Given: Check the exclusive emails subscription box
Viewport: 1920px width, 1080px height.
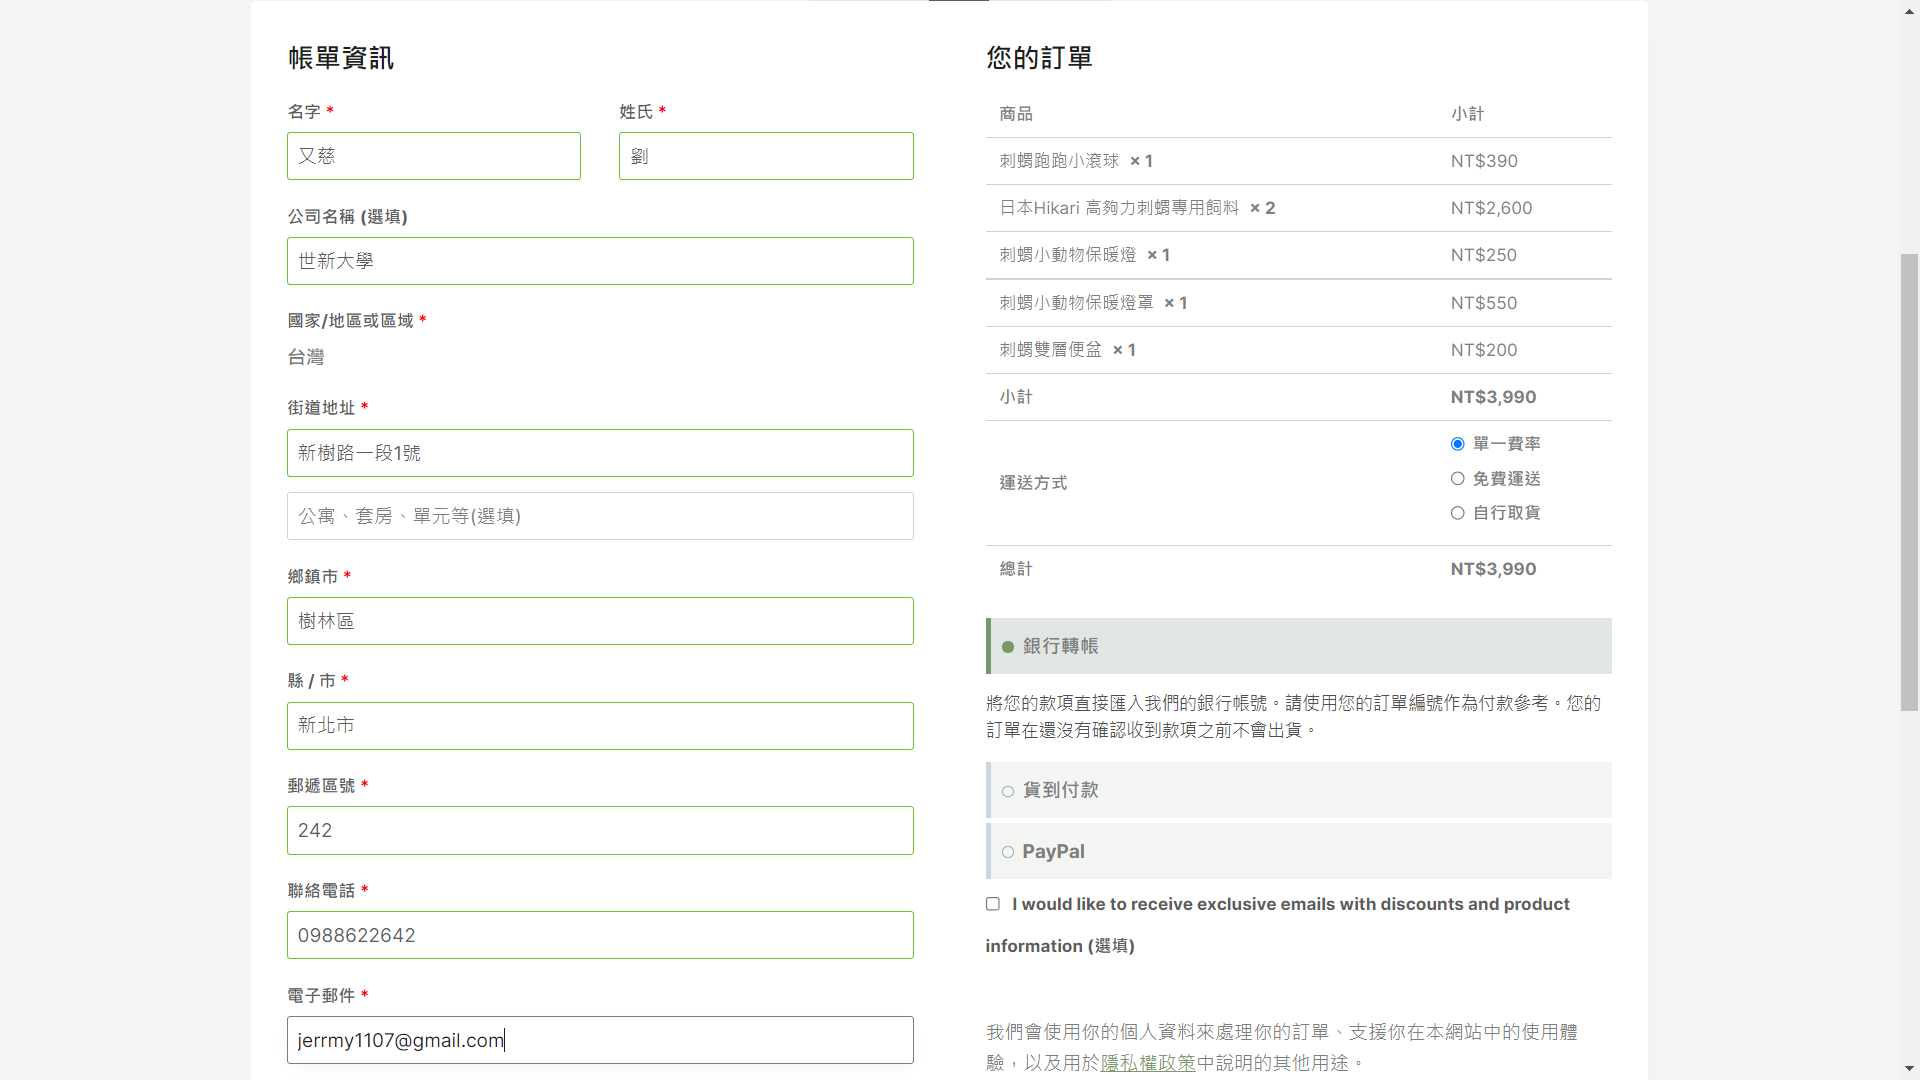Looking at the screenshot, I should click(993, 904).
